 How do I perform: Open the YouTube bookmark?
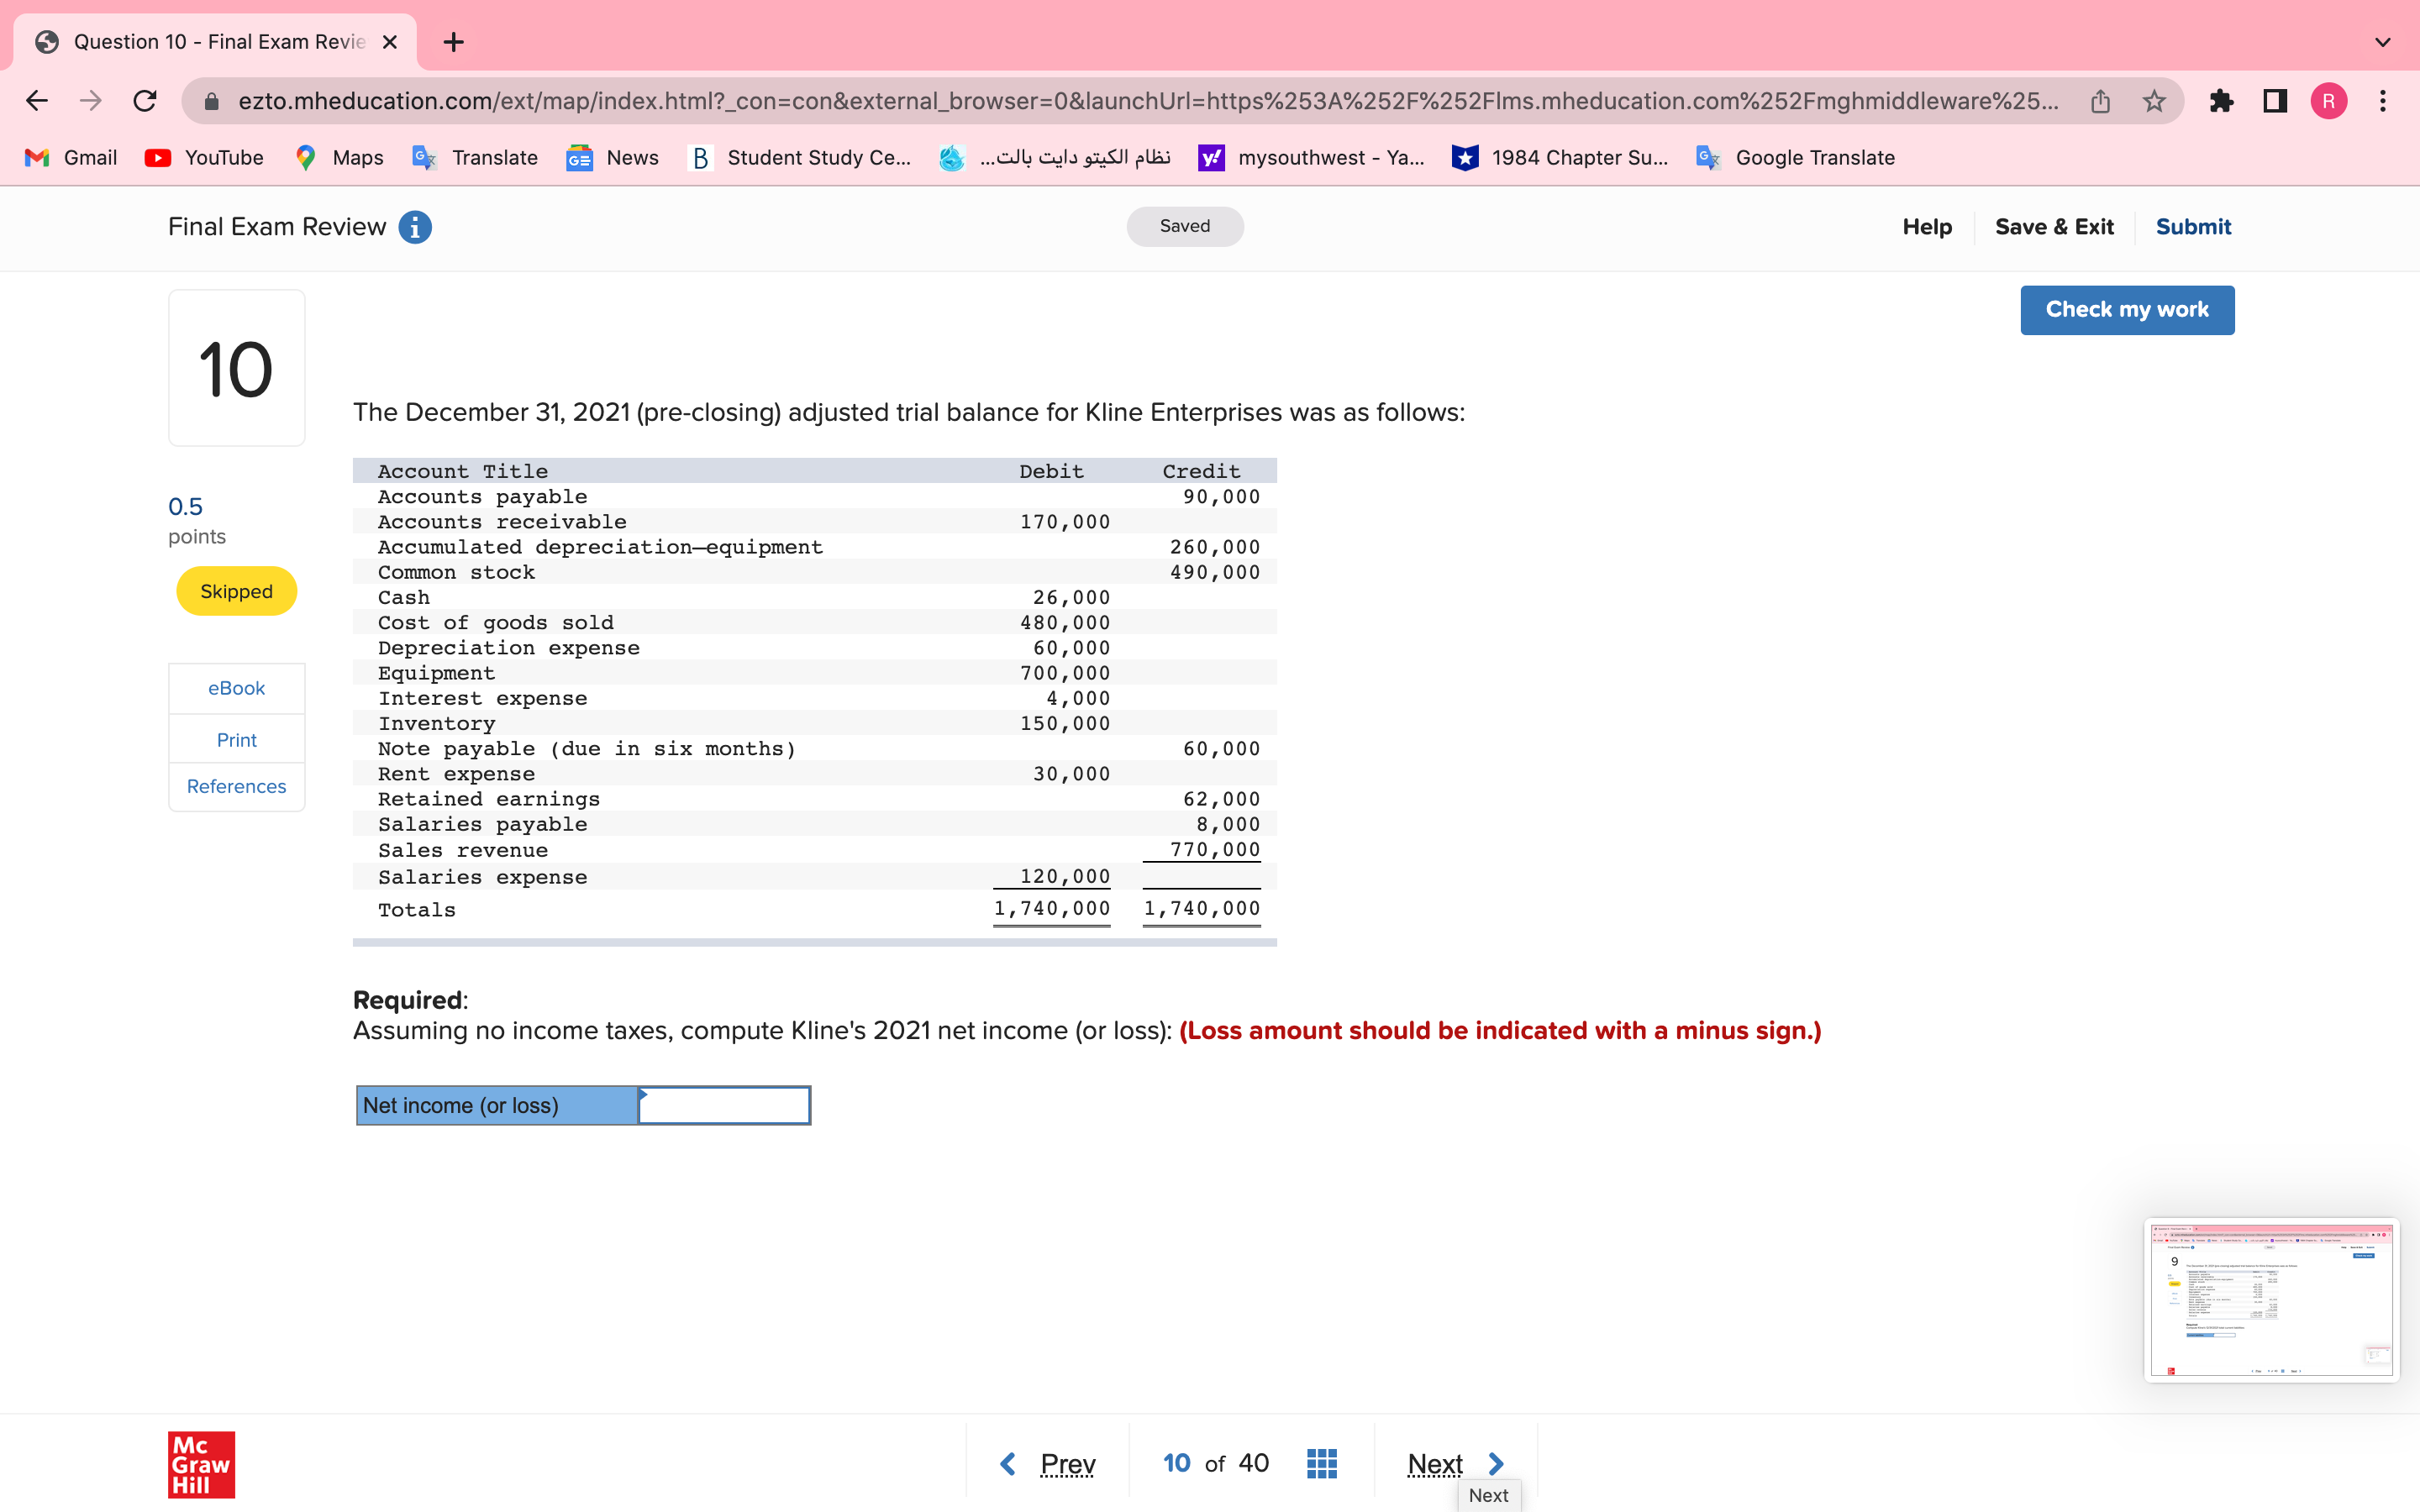click(x=204, y=157)
